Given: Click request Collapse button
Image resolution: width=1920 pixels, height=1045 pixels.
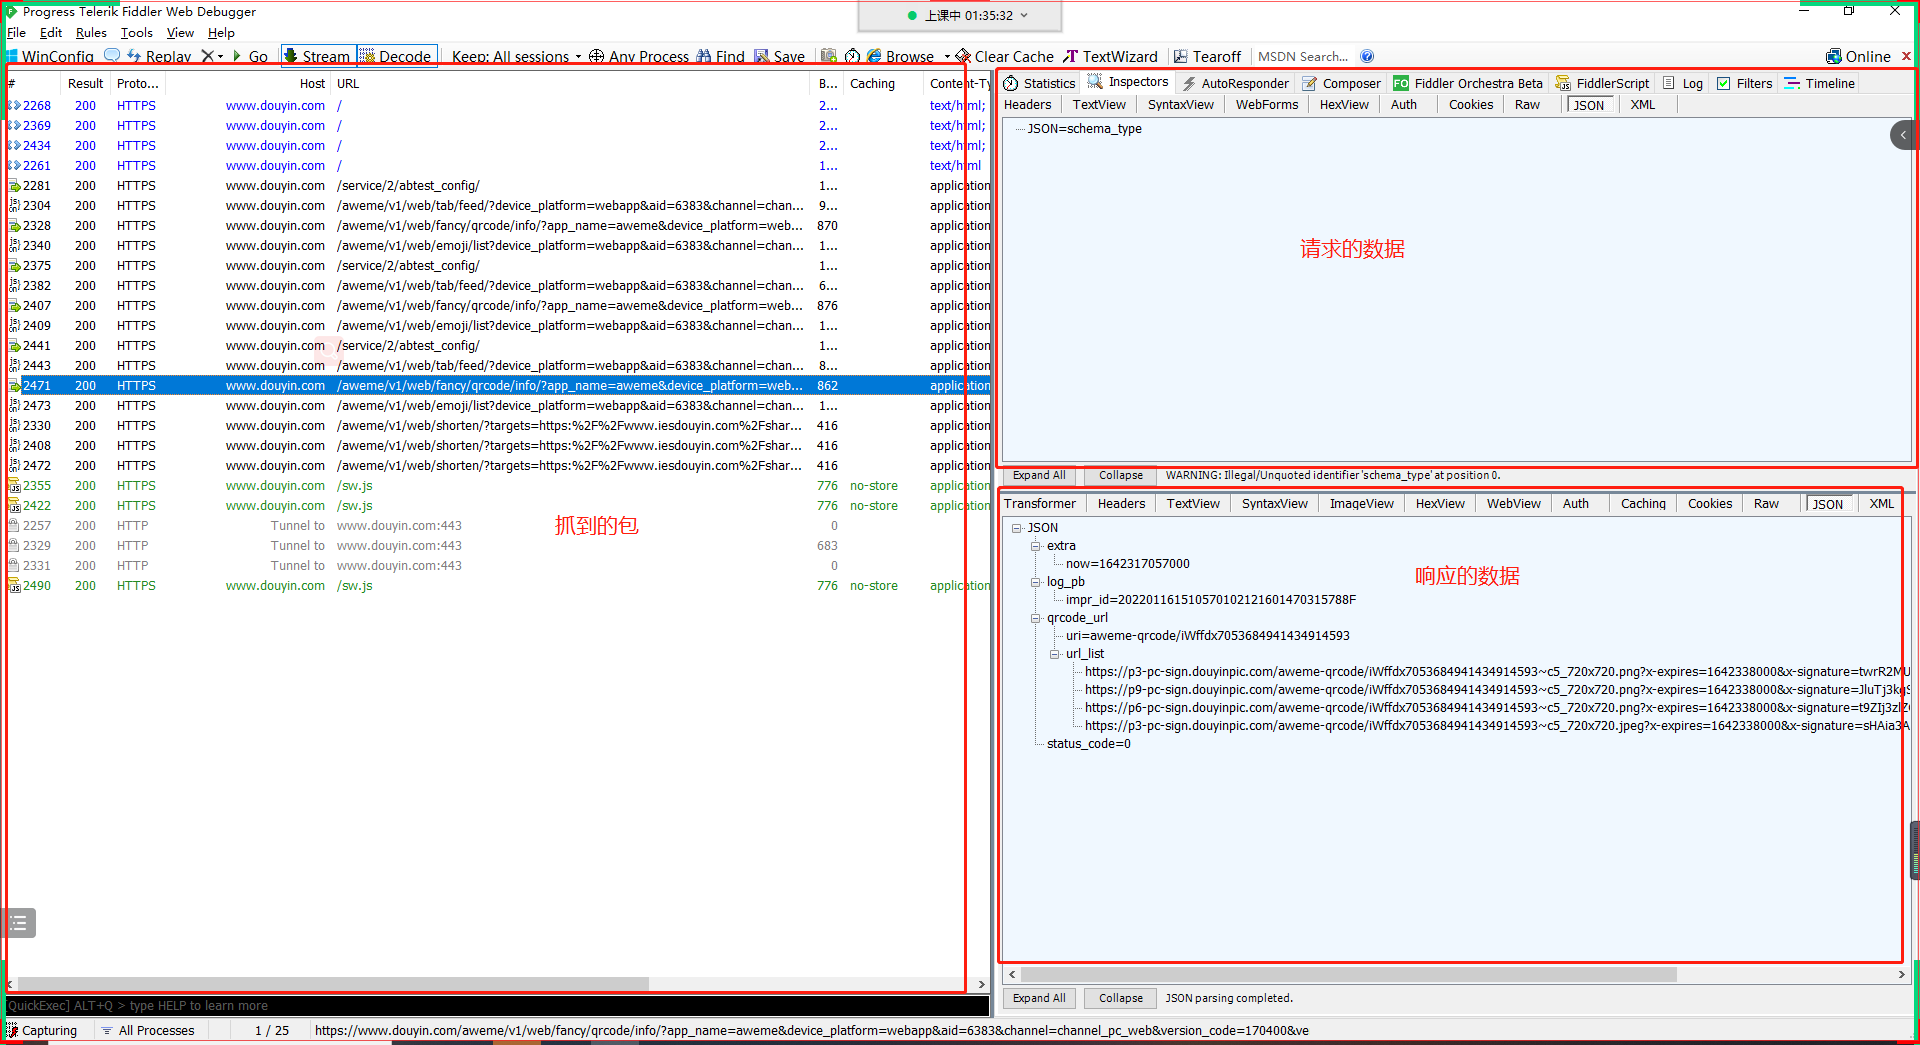Looking at the screenshot, I should click(1120, 476).
